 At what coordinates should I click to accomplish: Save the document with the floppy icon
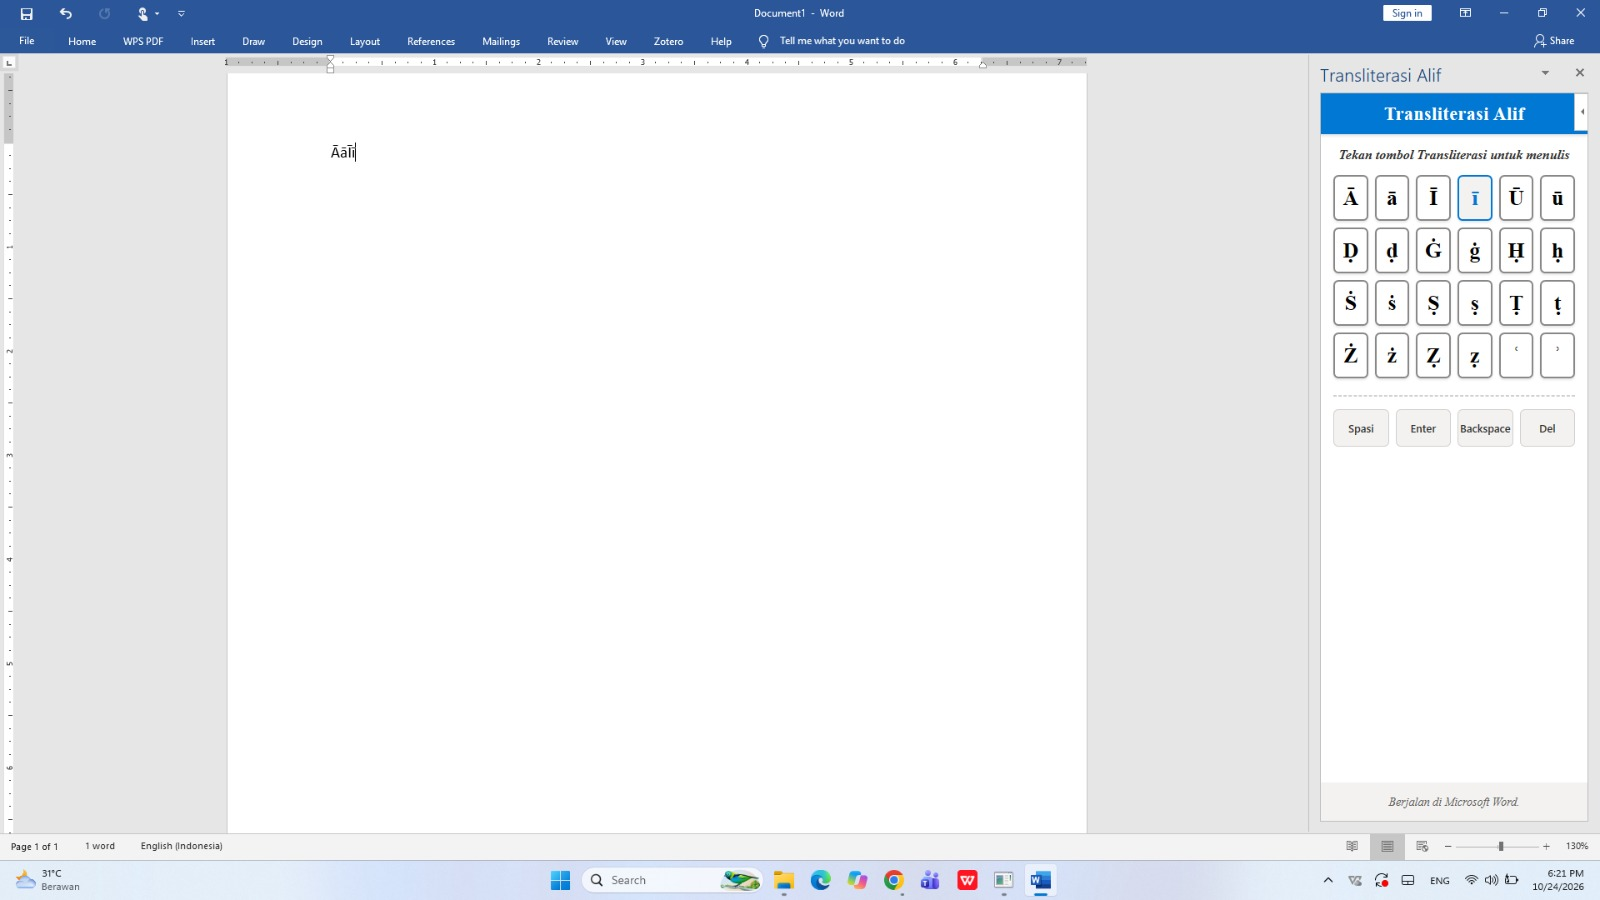point(27,14)
